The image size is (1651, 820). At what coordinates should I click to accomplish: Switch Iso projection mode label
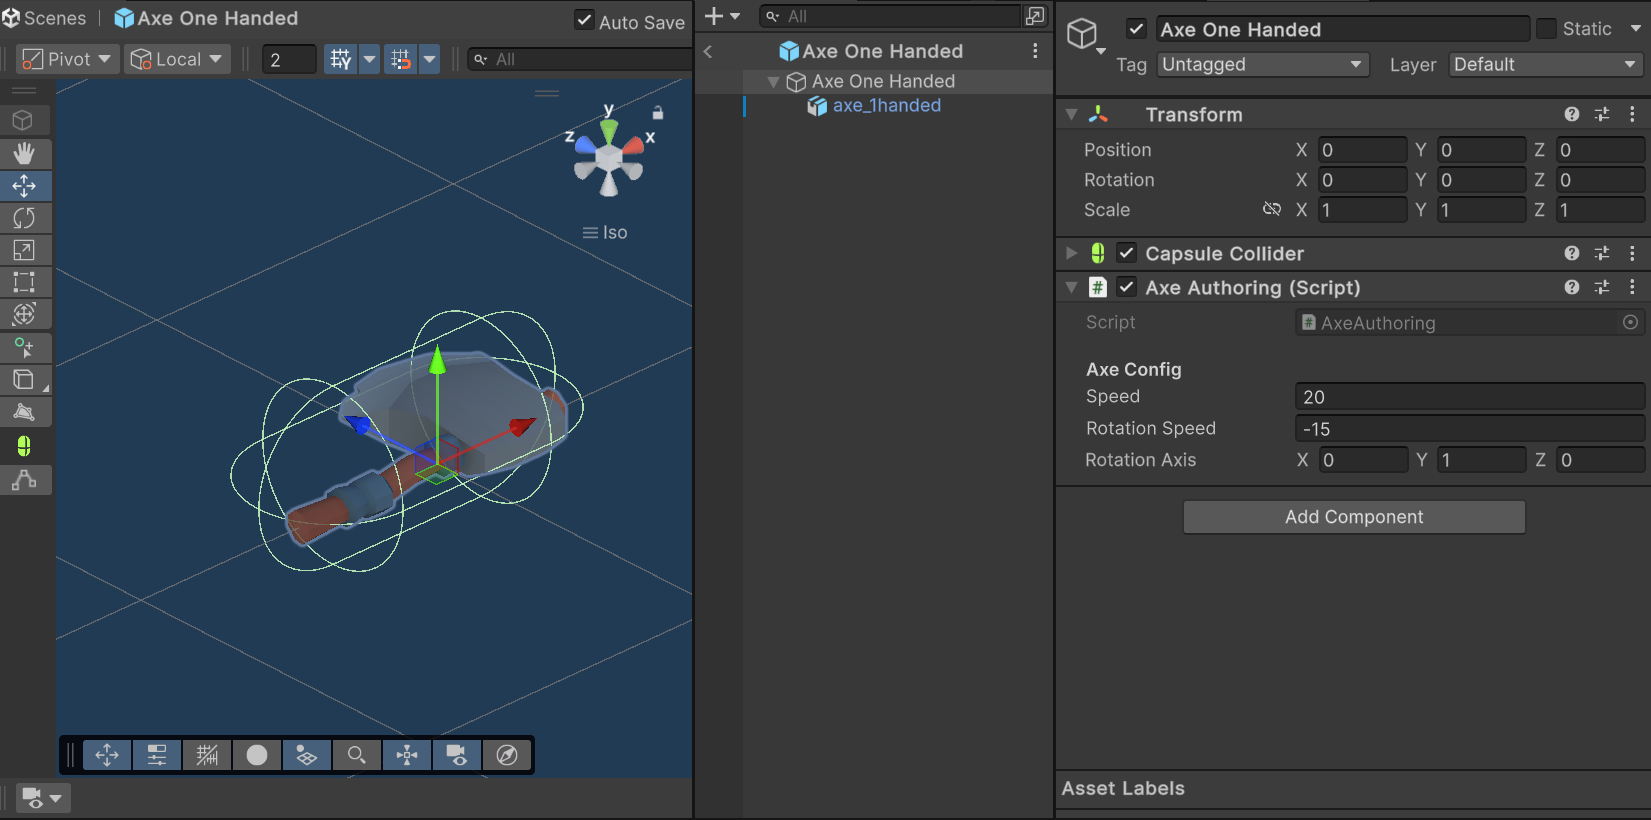pos(605,232)
